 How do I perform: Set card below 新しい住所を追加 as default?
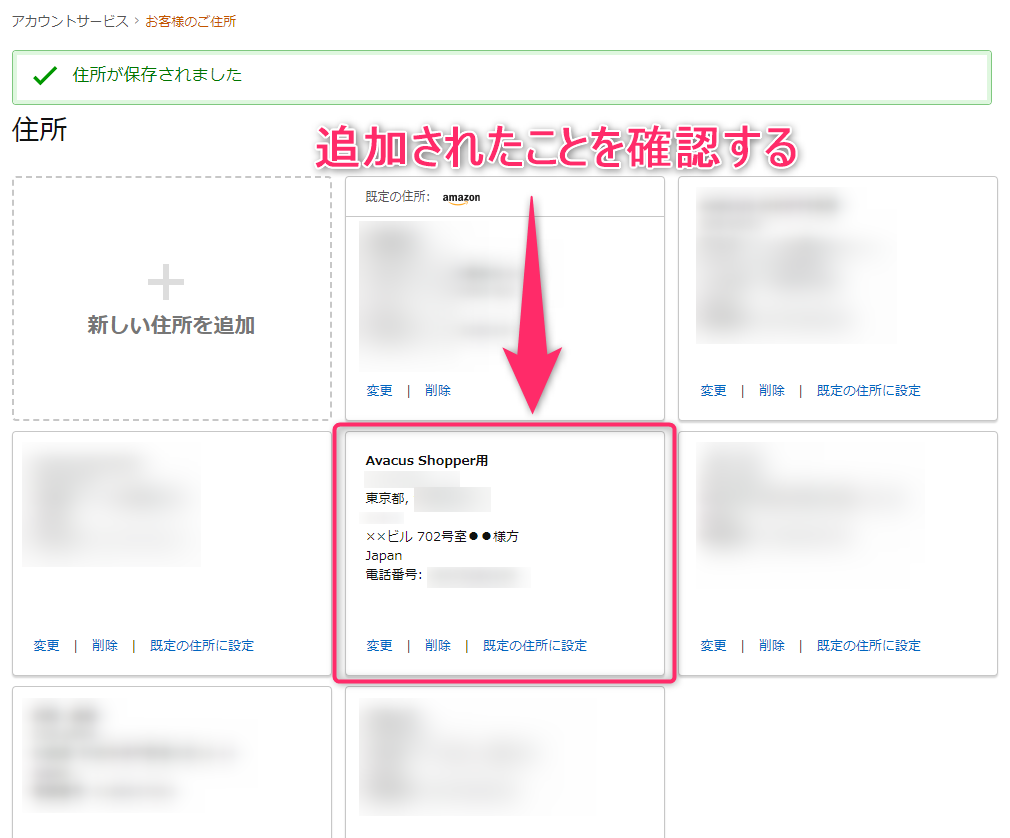202,646
